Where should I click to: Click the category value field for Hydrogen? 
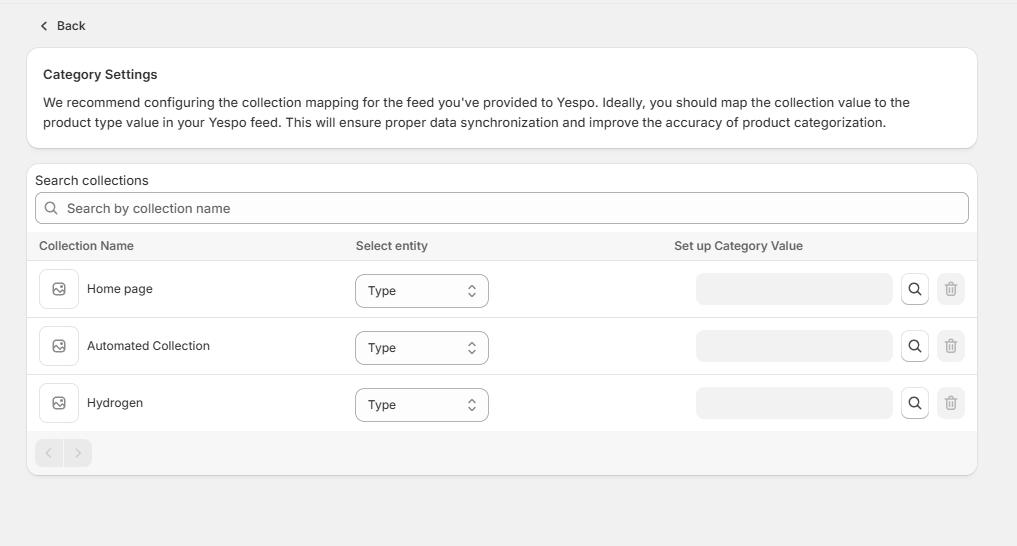[794, 403]
